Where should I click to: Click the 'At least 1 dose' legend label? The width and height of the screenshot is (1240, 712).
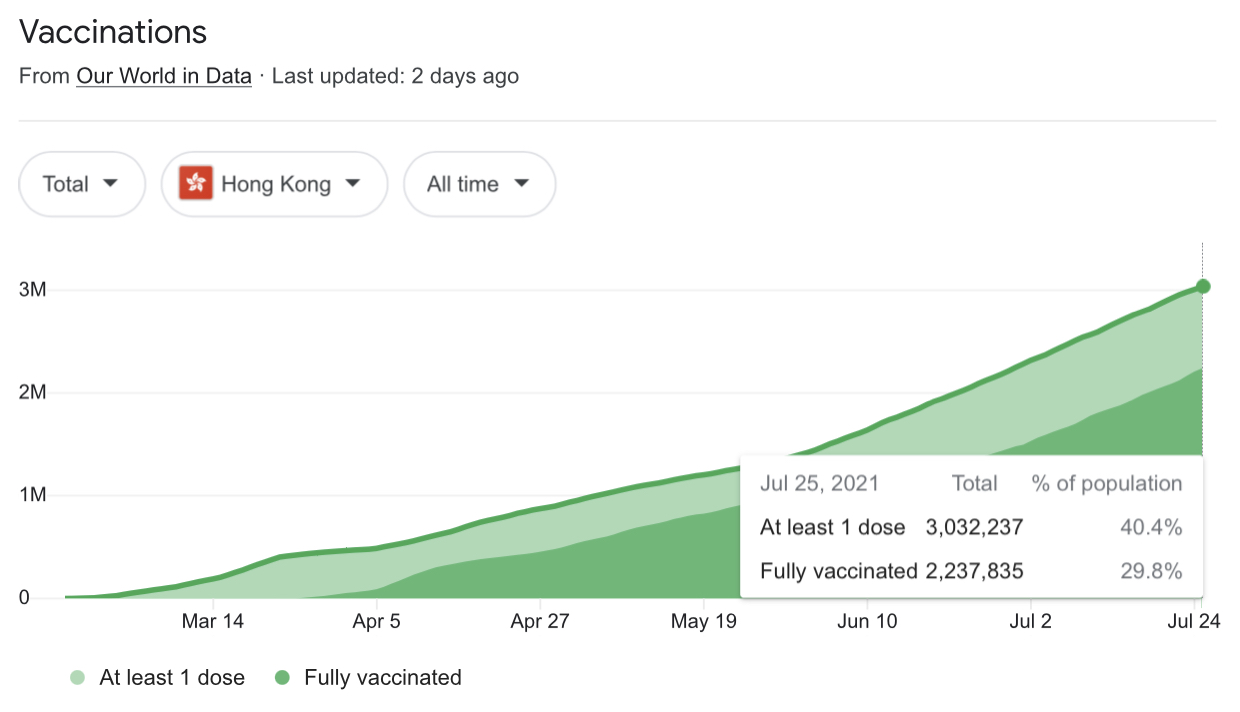click(172, 678)
